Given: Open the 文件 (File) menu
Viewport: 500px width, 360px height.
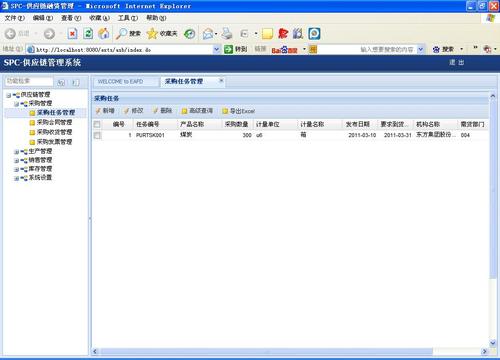Looking at the screenshot, I should coord(14,18).
